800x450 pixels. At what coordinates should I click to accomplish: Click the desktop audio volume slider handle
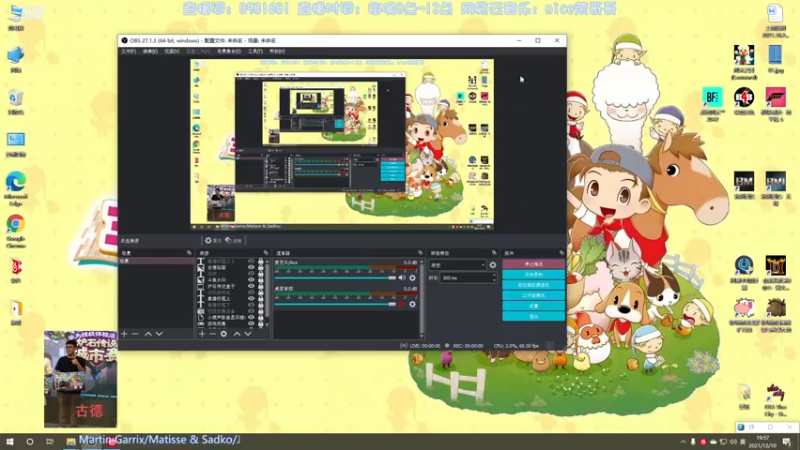[392, 304]
